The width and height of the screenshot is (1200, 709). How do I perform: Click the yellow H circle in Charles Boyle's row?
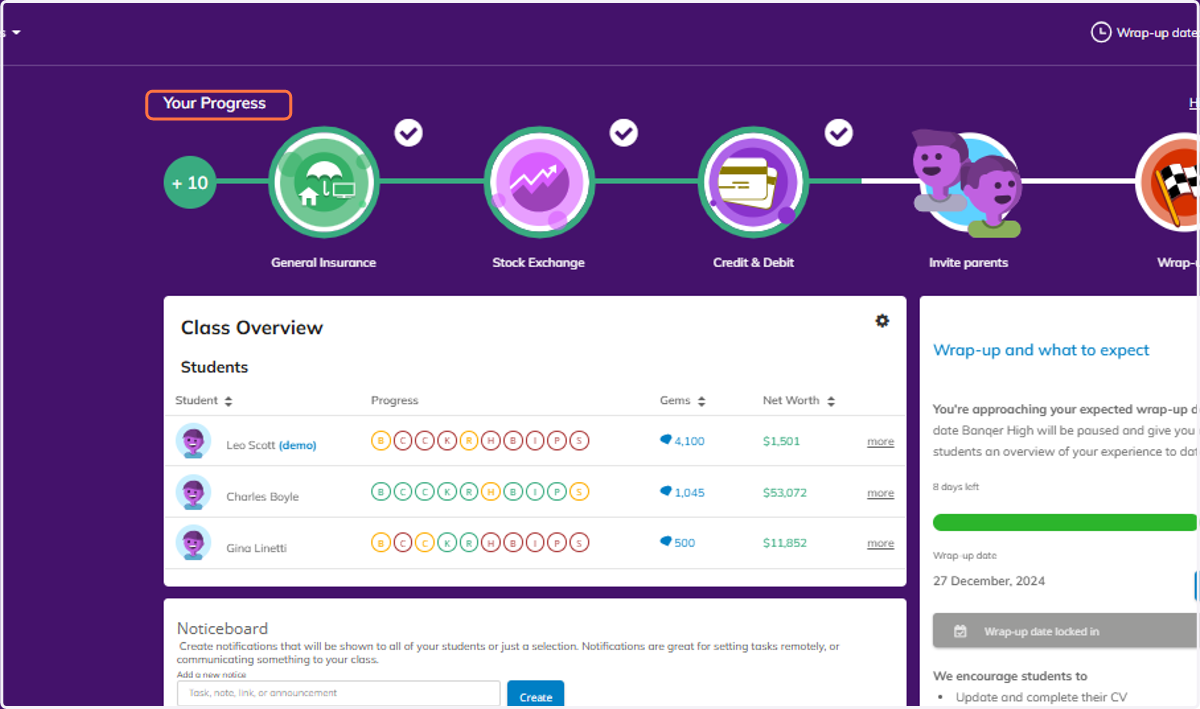491,492
